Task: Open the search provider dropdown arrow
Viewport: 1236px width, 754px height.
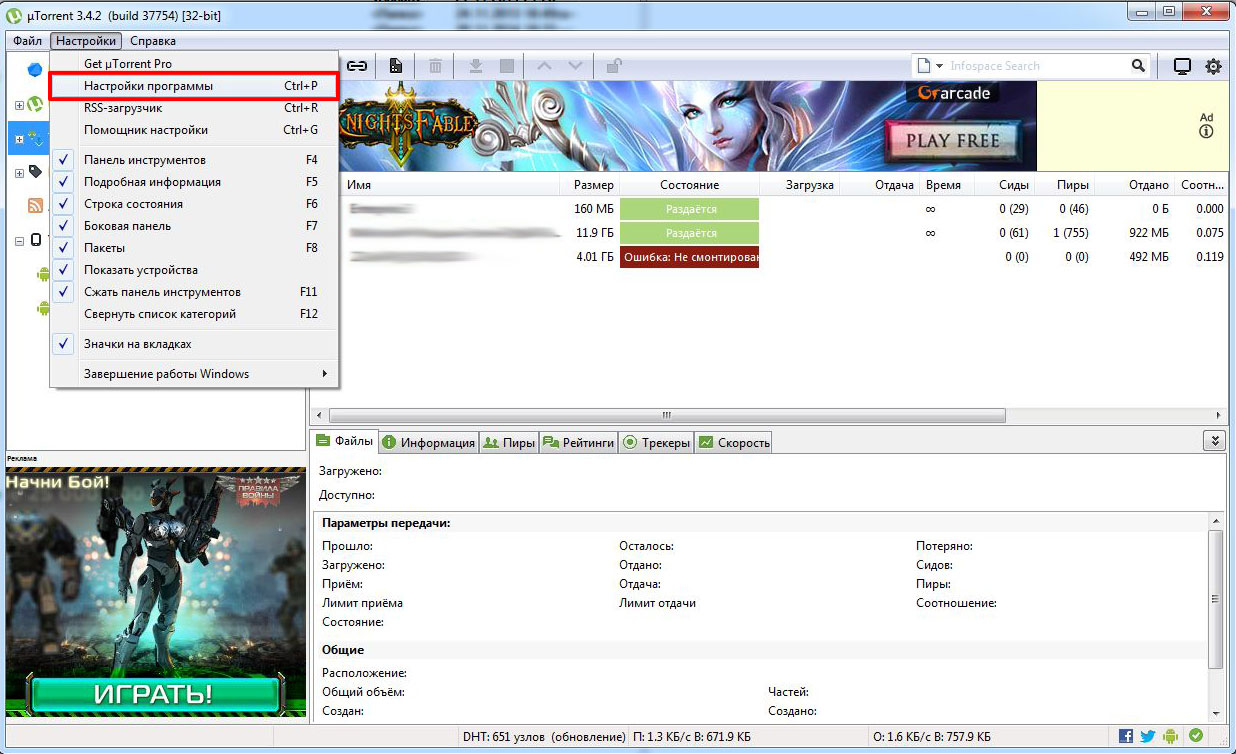Action: pyautogui.click(x=939, y=66)
